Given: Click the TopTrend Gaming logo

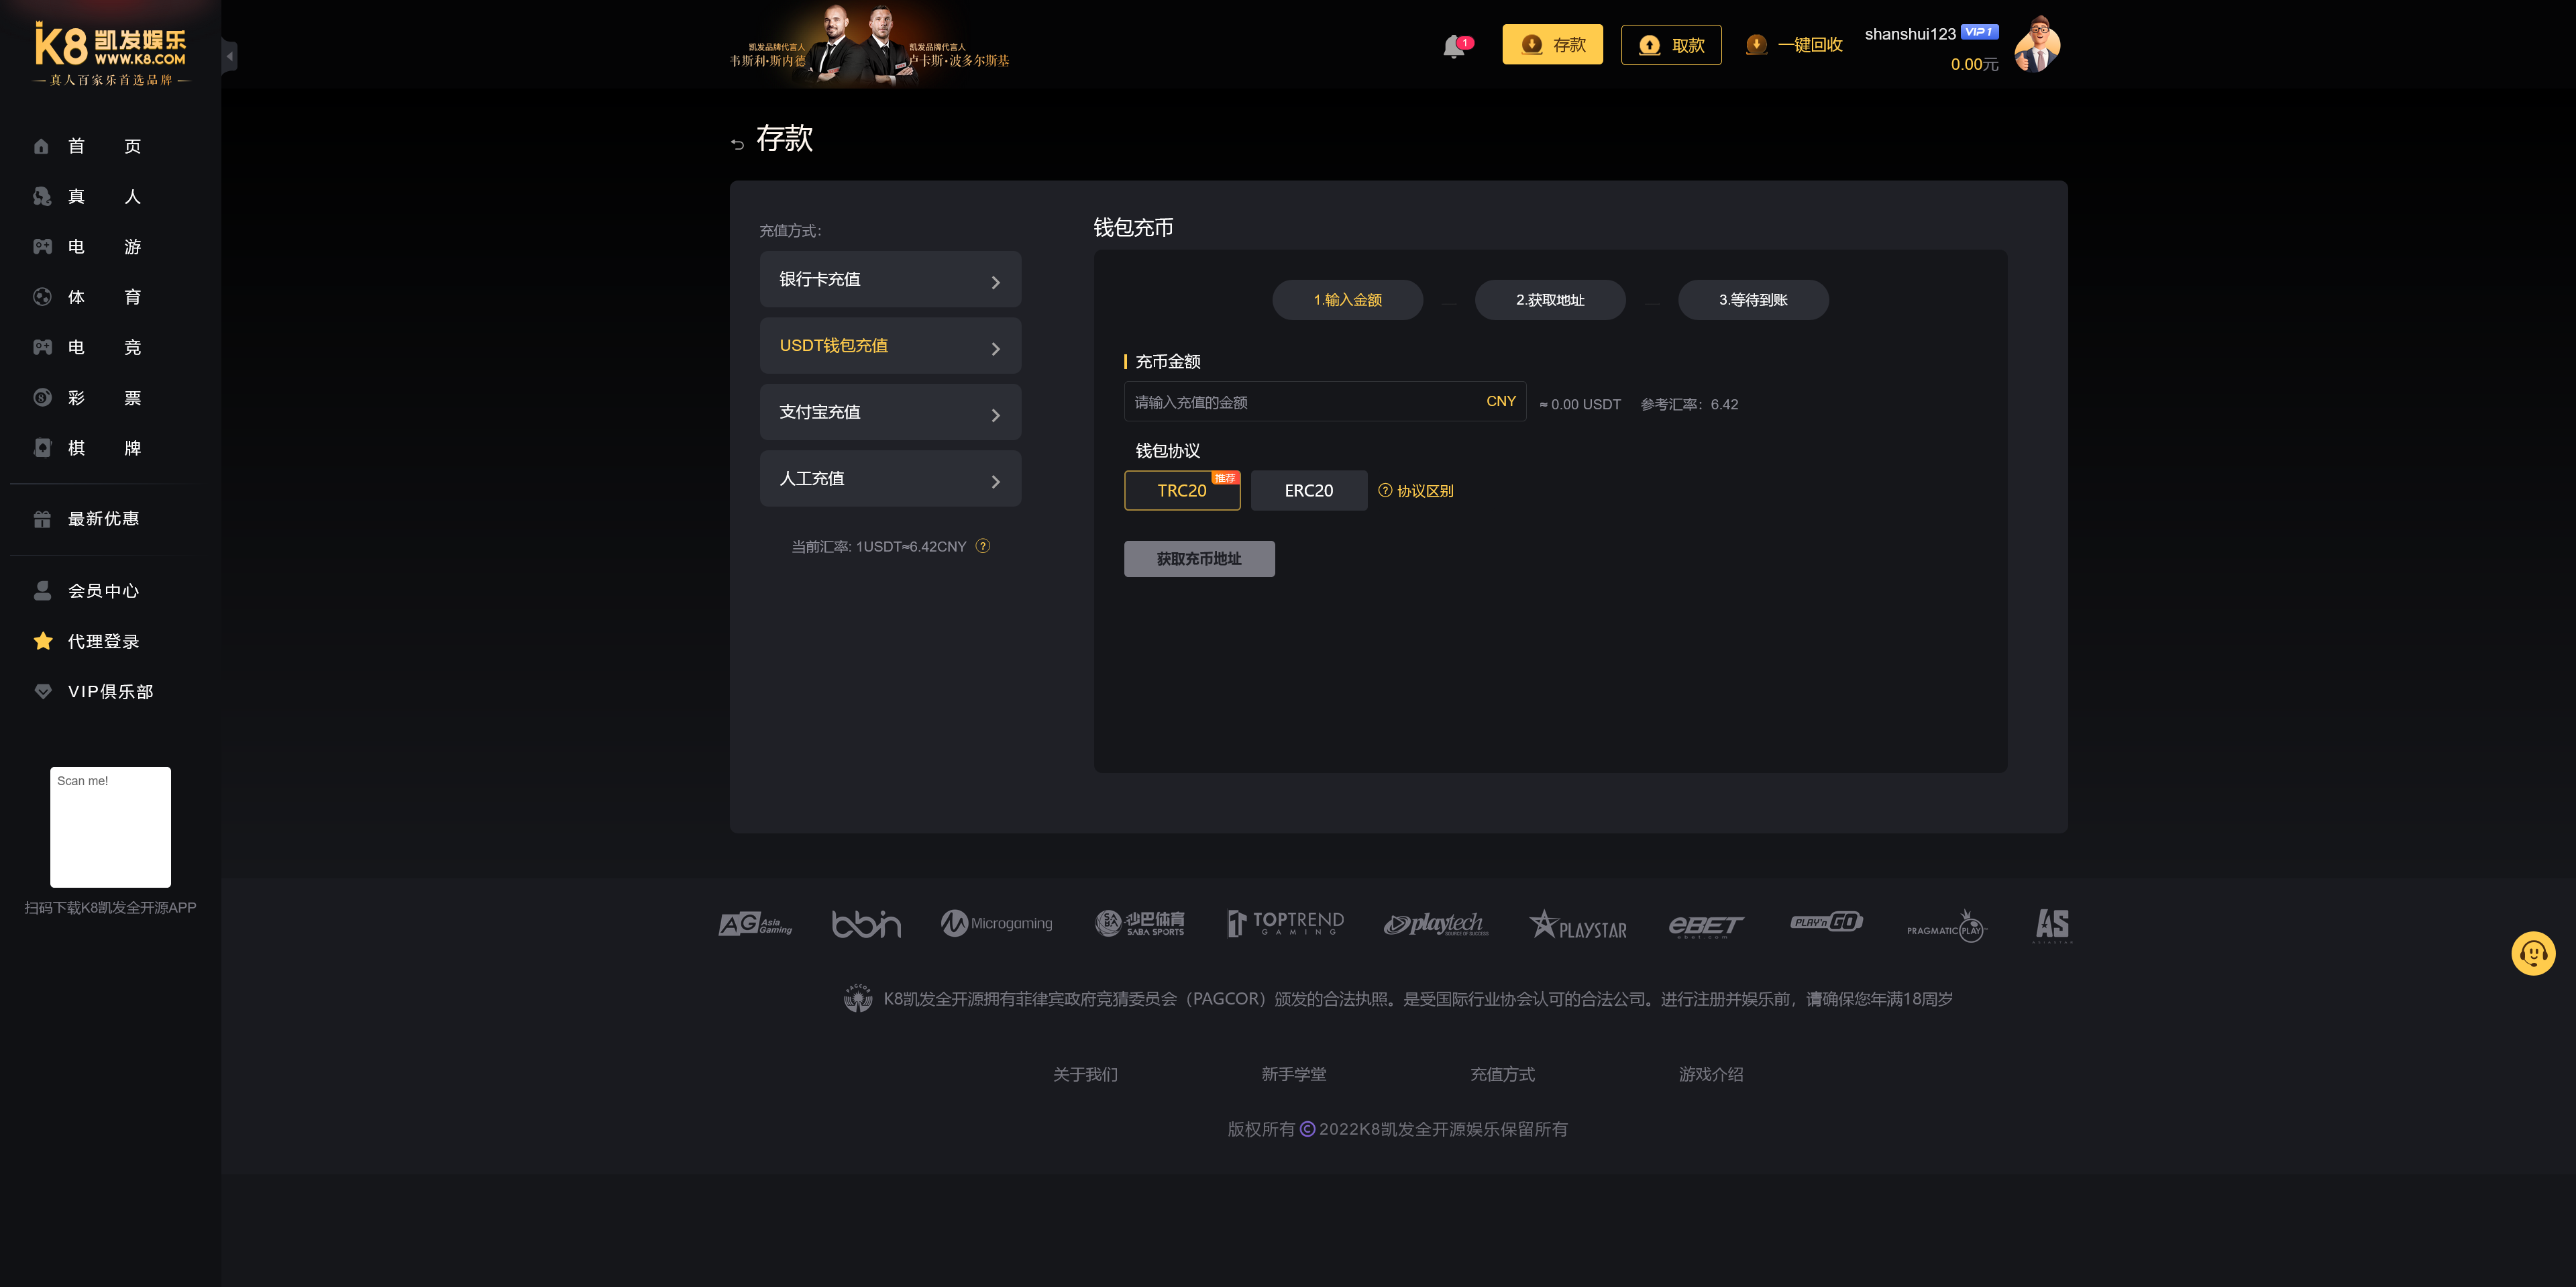Looking at the screenshot, I should (x=1286, y=923).
